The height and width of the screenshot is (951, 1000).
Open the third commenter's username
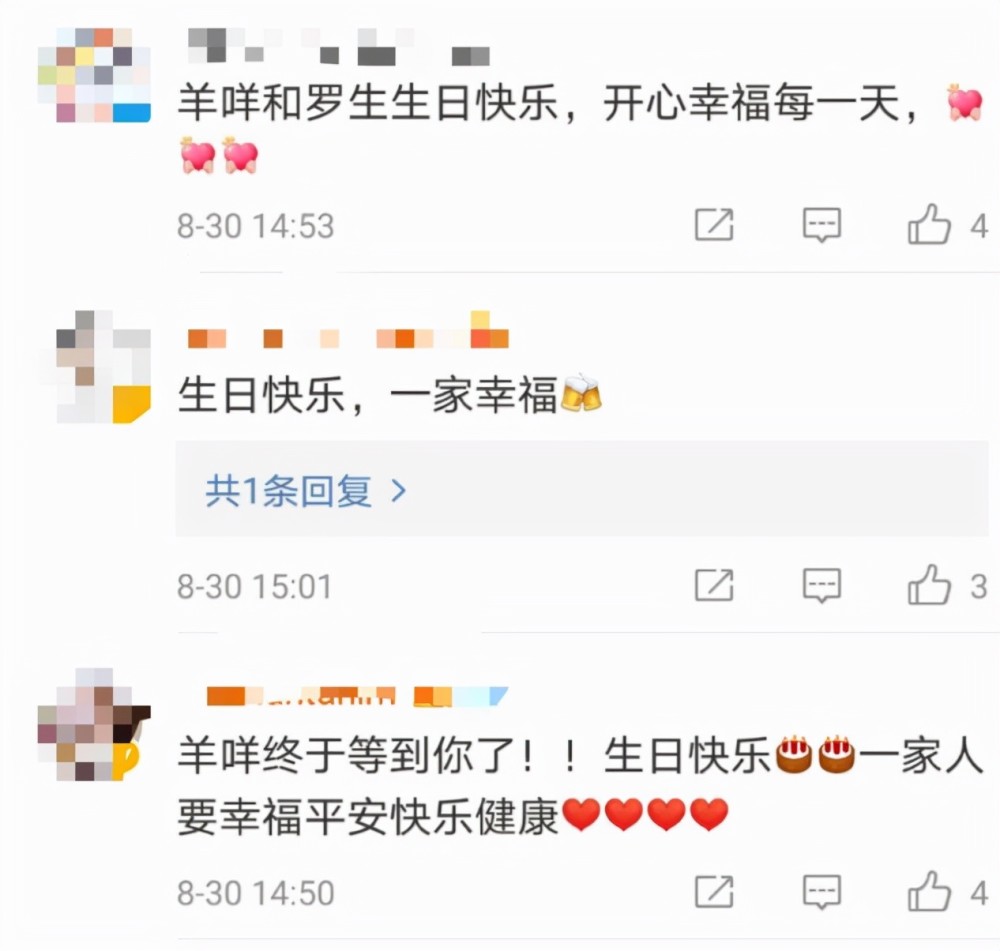[357, 696]
